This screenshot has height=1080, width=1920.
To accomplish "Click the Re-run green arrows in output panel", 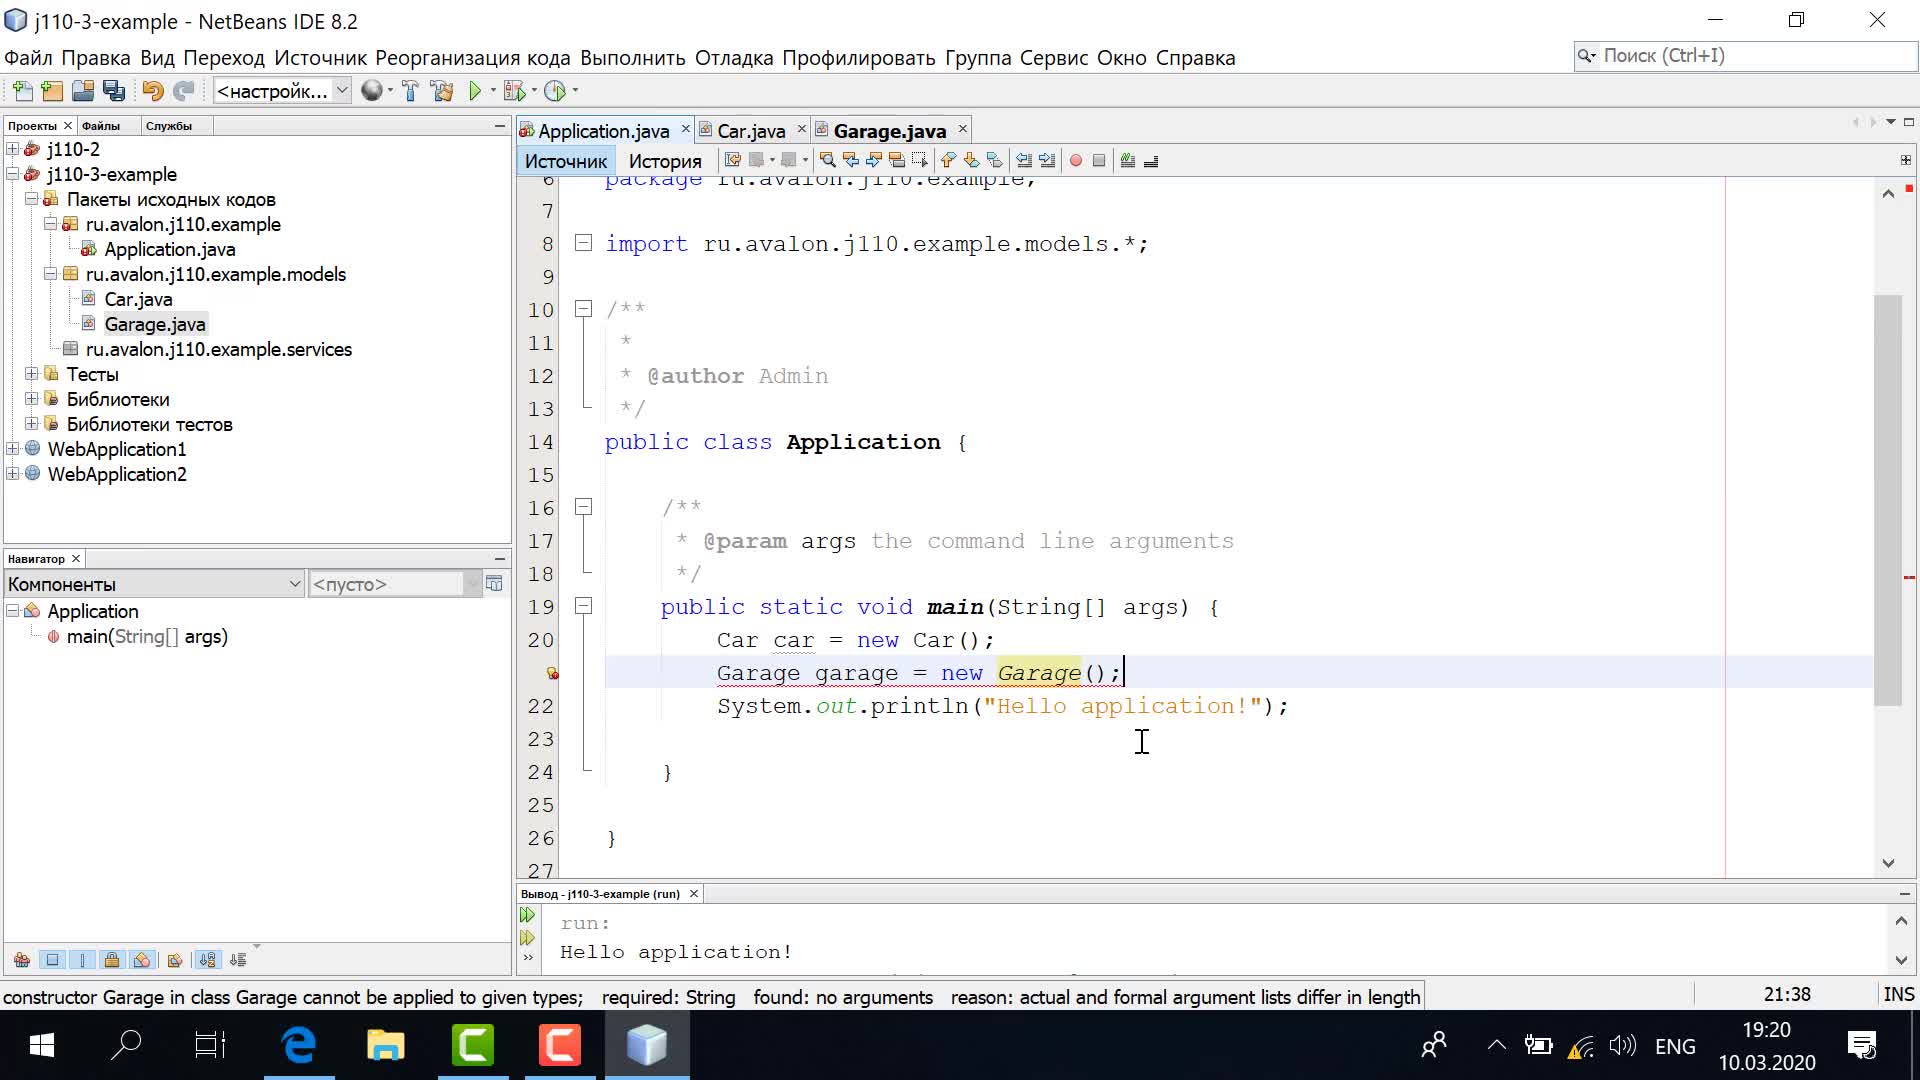I will tap(527, 915).
